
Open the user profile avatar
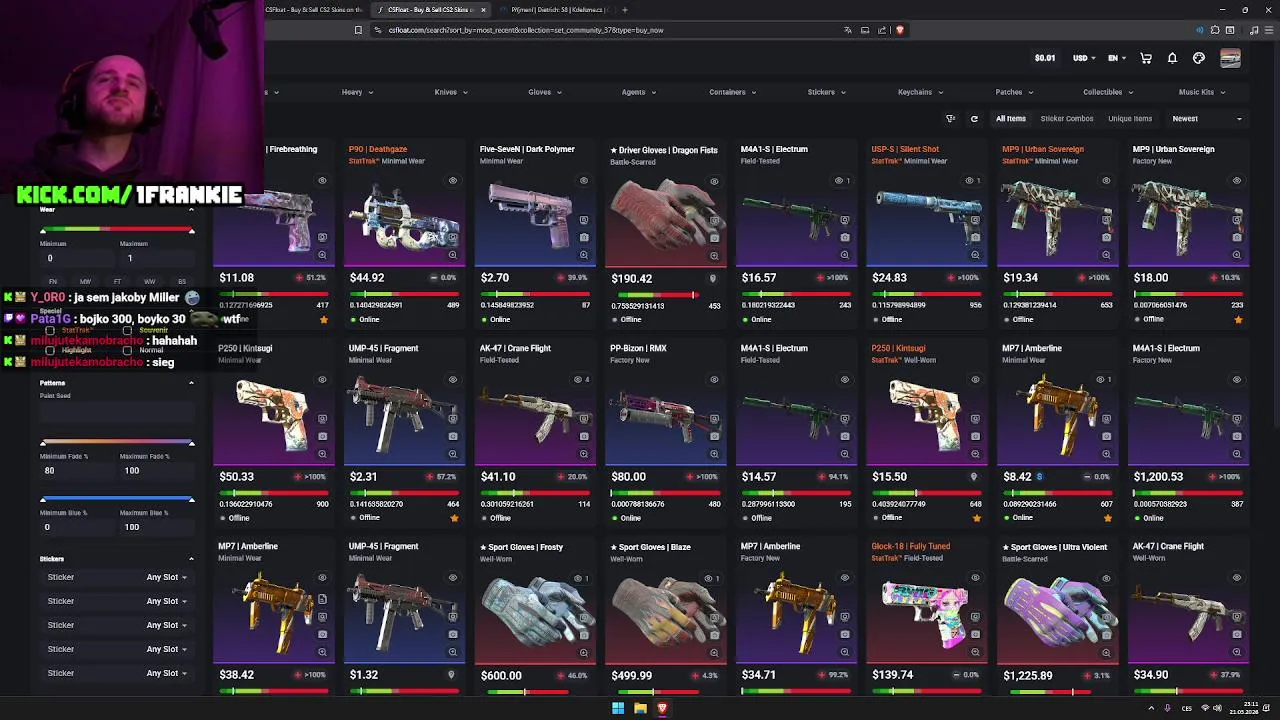coord(1230,58)
